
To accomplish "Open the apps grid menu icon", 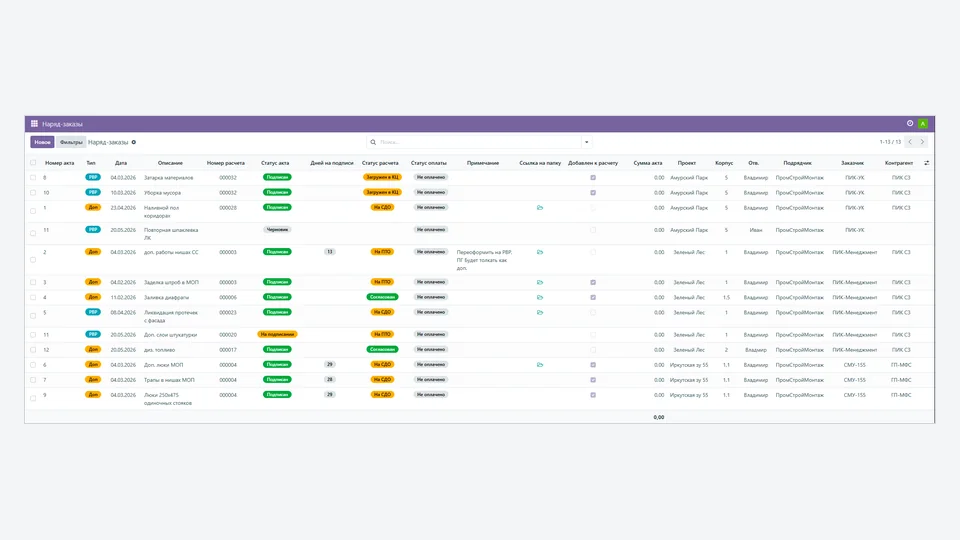I will (34, 124).
